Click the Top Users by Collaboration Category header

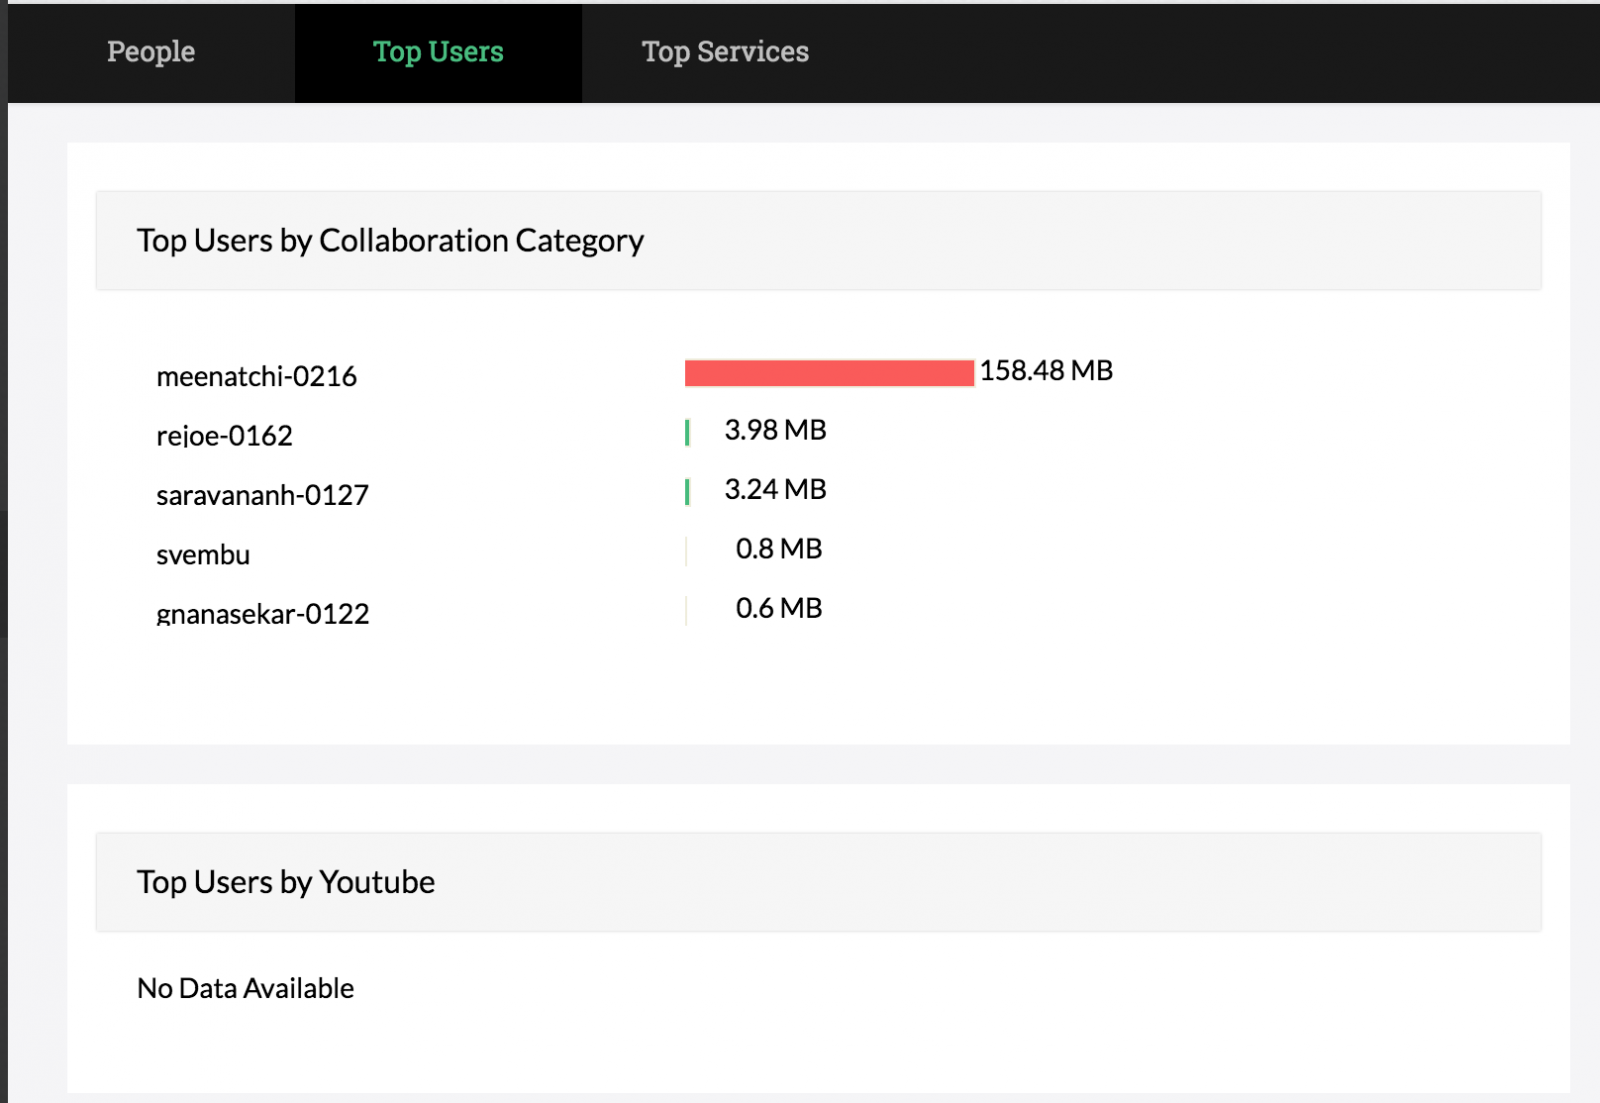click(391, 240)
